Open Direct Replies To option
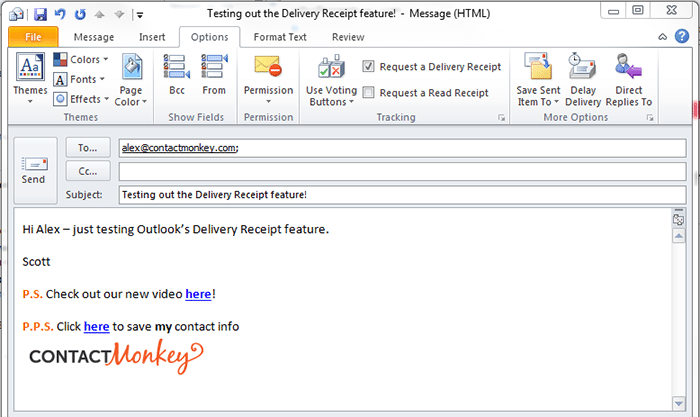Screen dimensions: 700x417 tap(629, 79)
